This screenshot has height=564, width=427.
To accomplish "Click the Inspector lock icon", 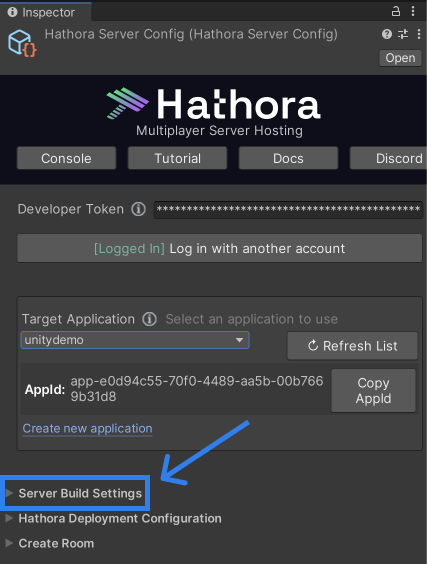I will (396, 11).
